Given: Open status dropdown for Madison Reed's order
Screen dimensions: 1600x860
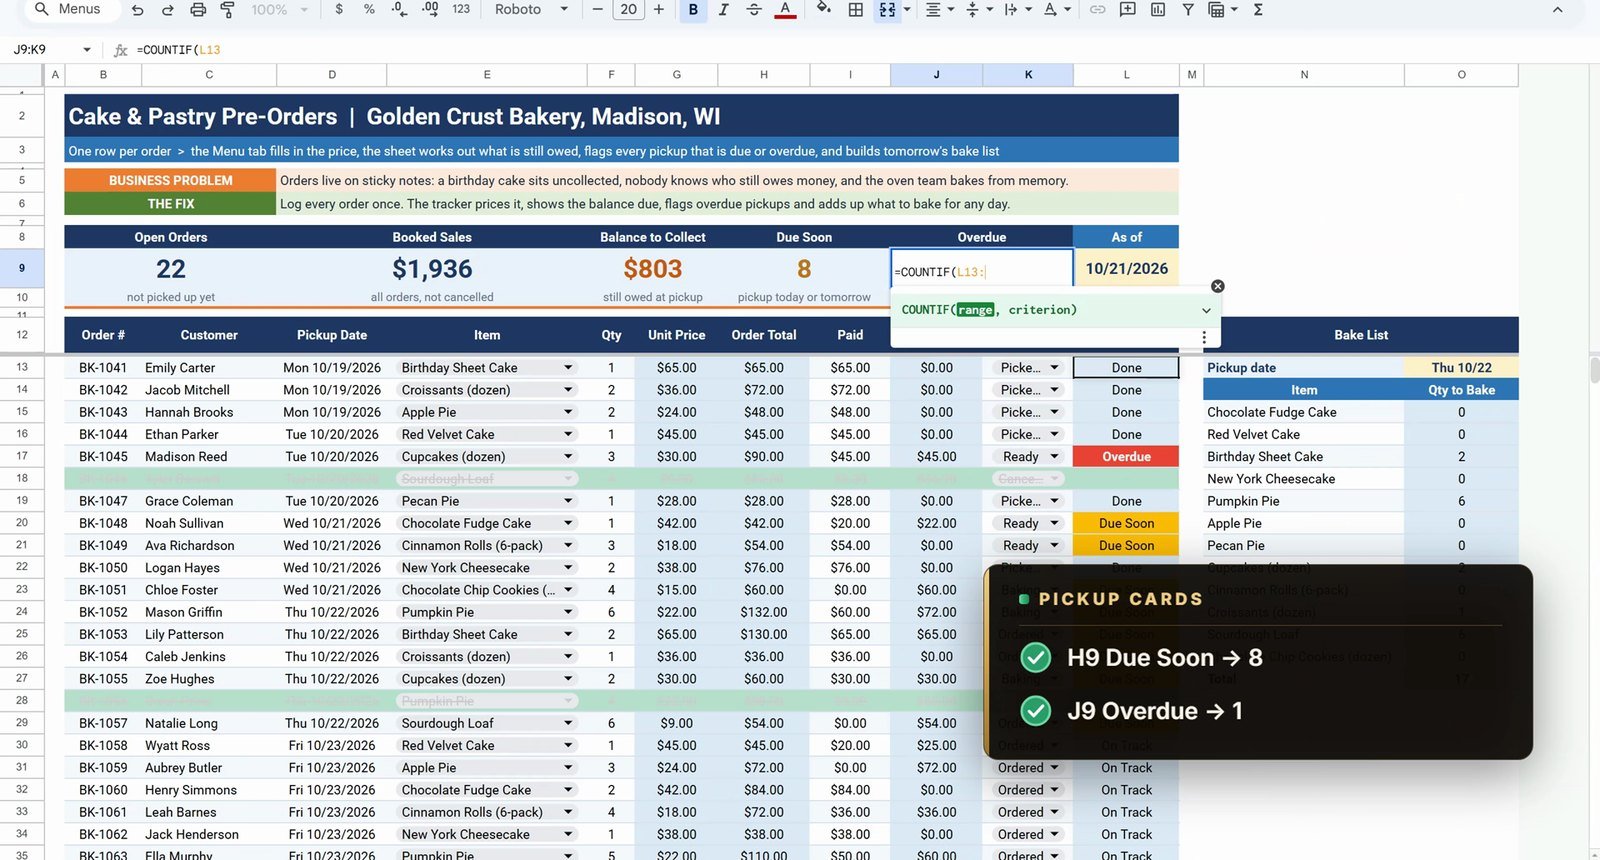Looking at the screenshot, I should pos(1054,456).
